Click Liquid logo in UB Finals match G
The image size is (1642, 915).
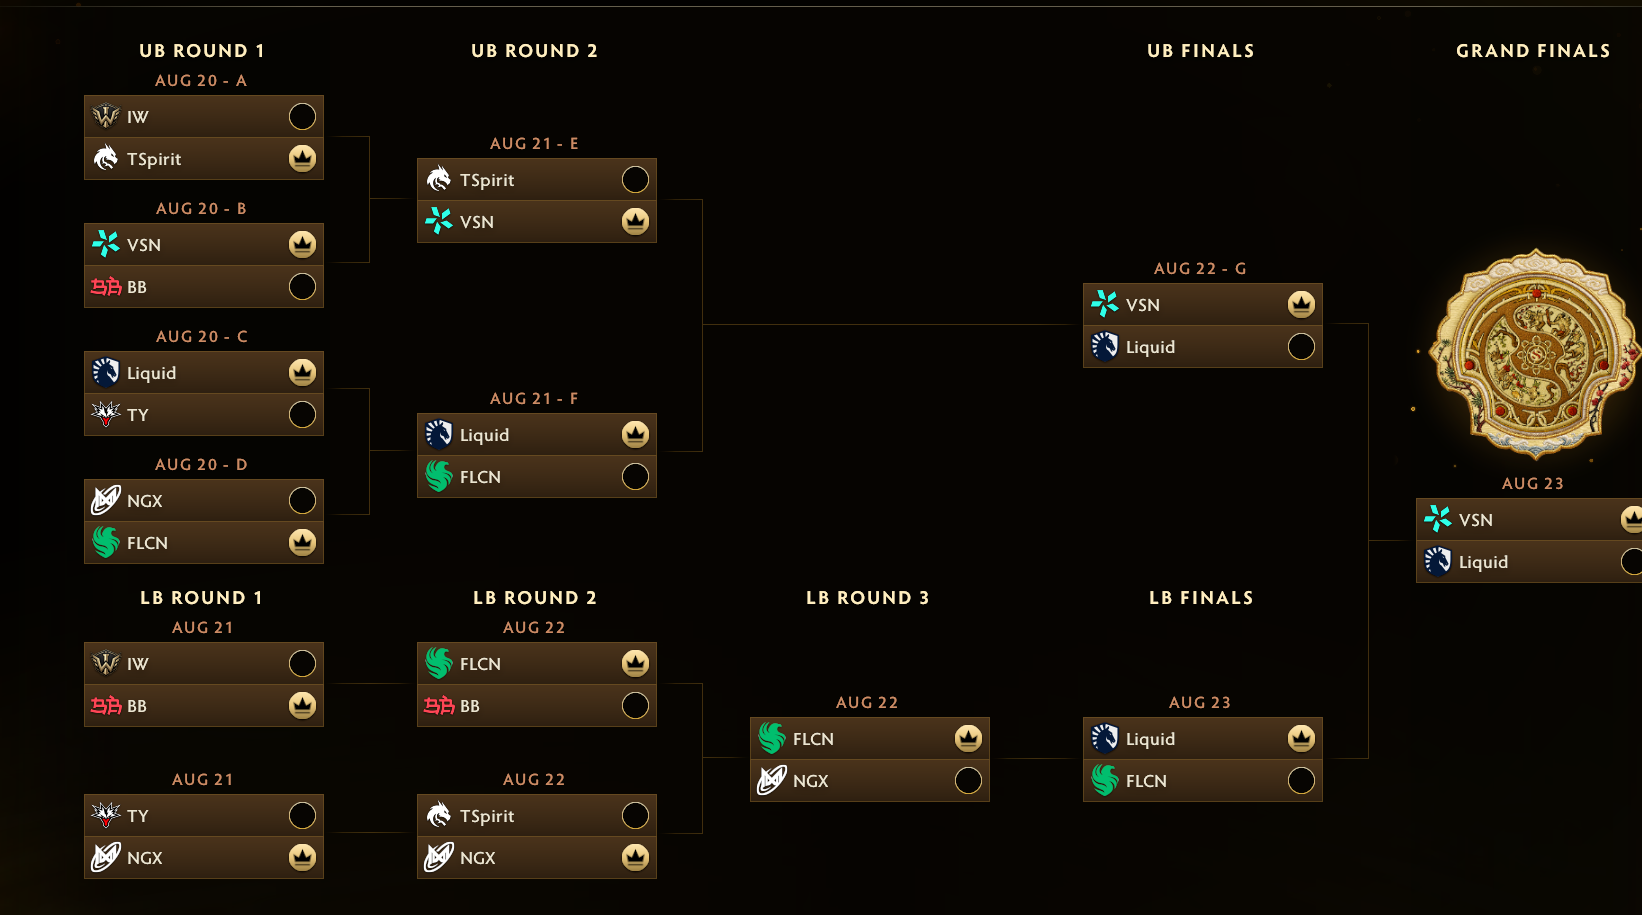click(1105, 347)
